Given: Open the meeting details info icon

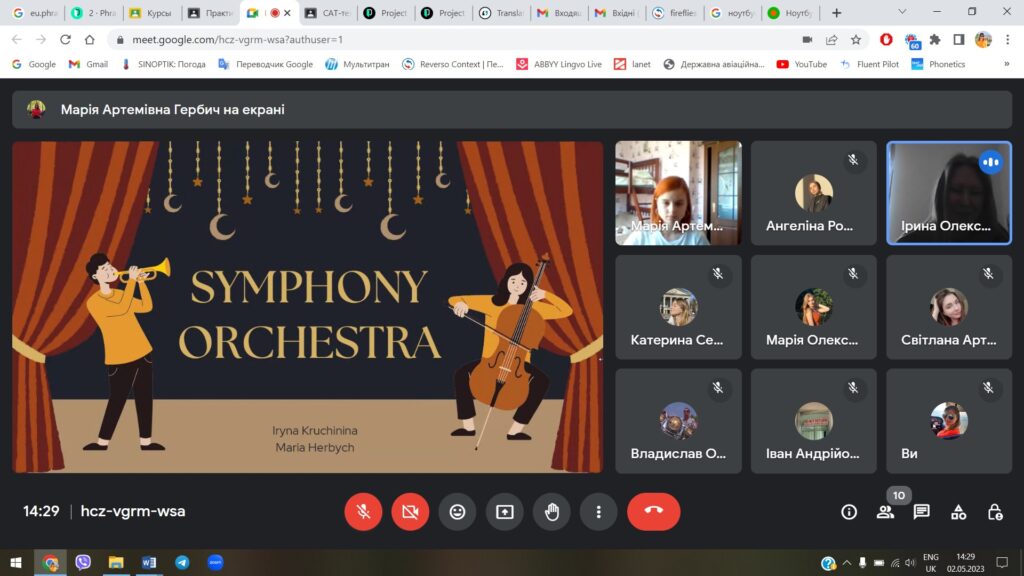Looking at the screenshot, I should (849, 512).
